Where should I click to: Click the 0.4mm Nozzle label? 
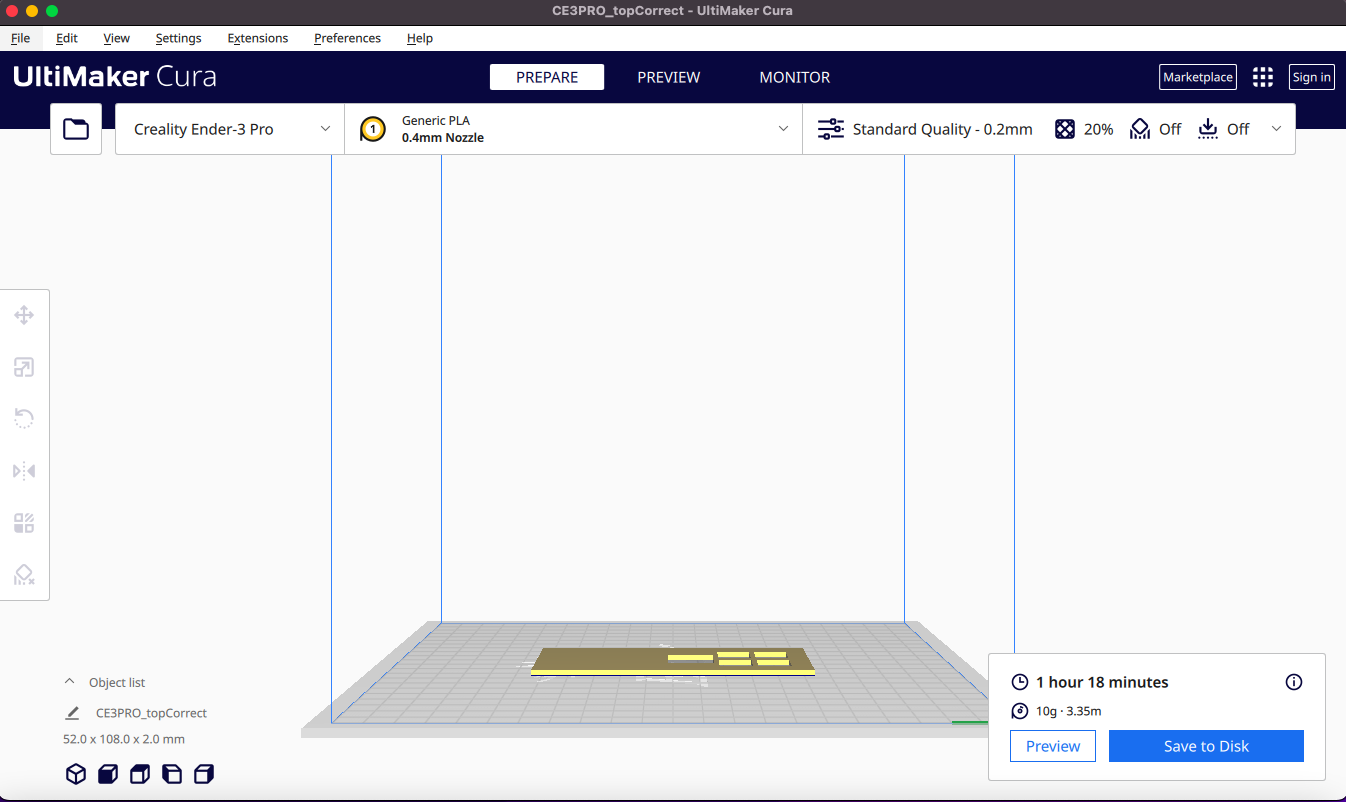coord(443,138)
